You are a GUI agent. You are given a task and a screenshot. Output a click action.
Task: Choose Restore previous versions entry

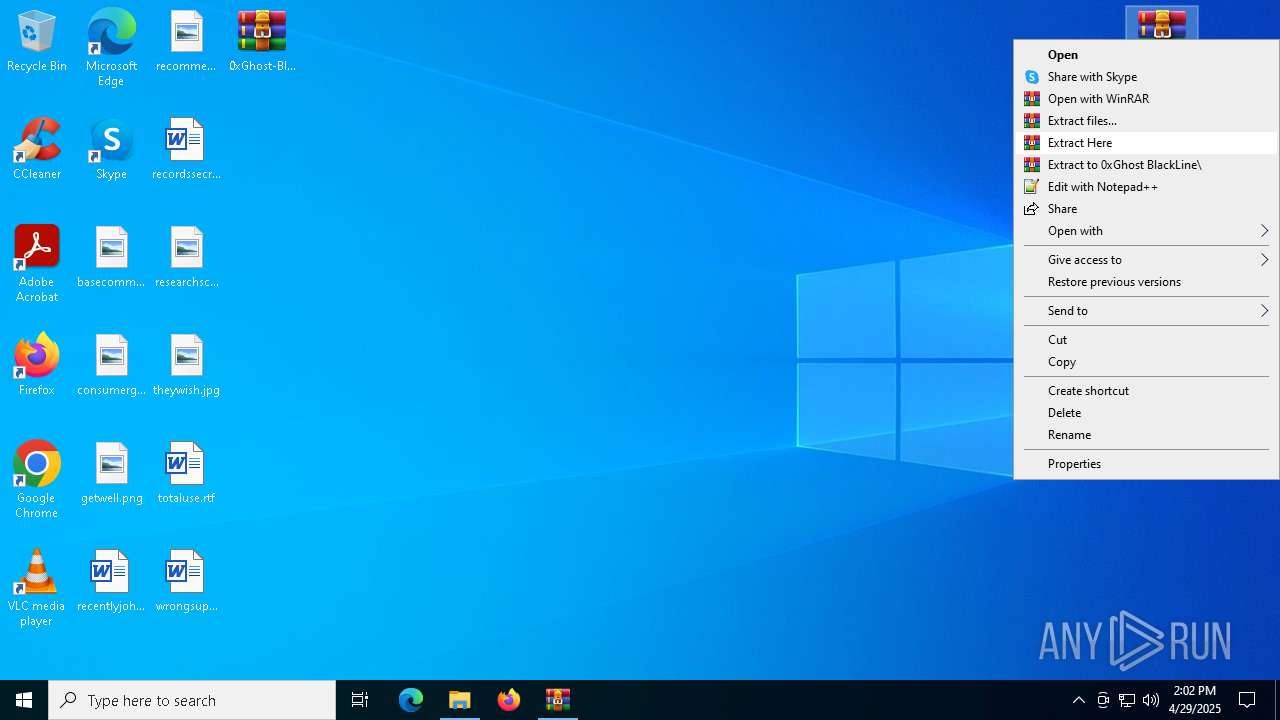(1146, 282)
